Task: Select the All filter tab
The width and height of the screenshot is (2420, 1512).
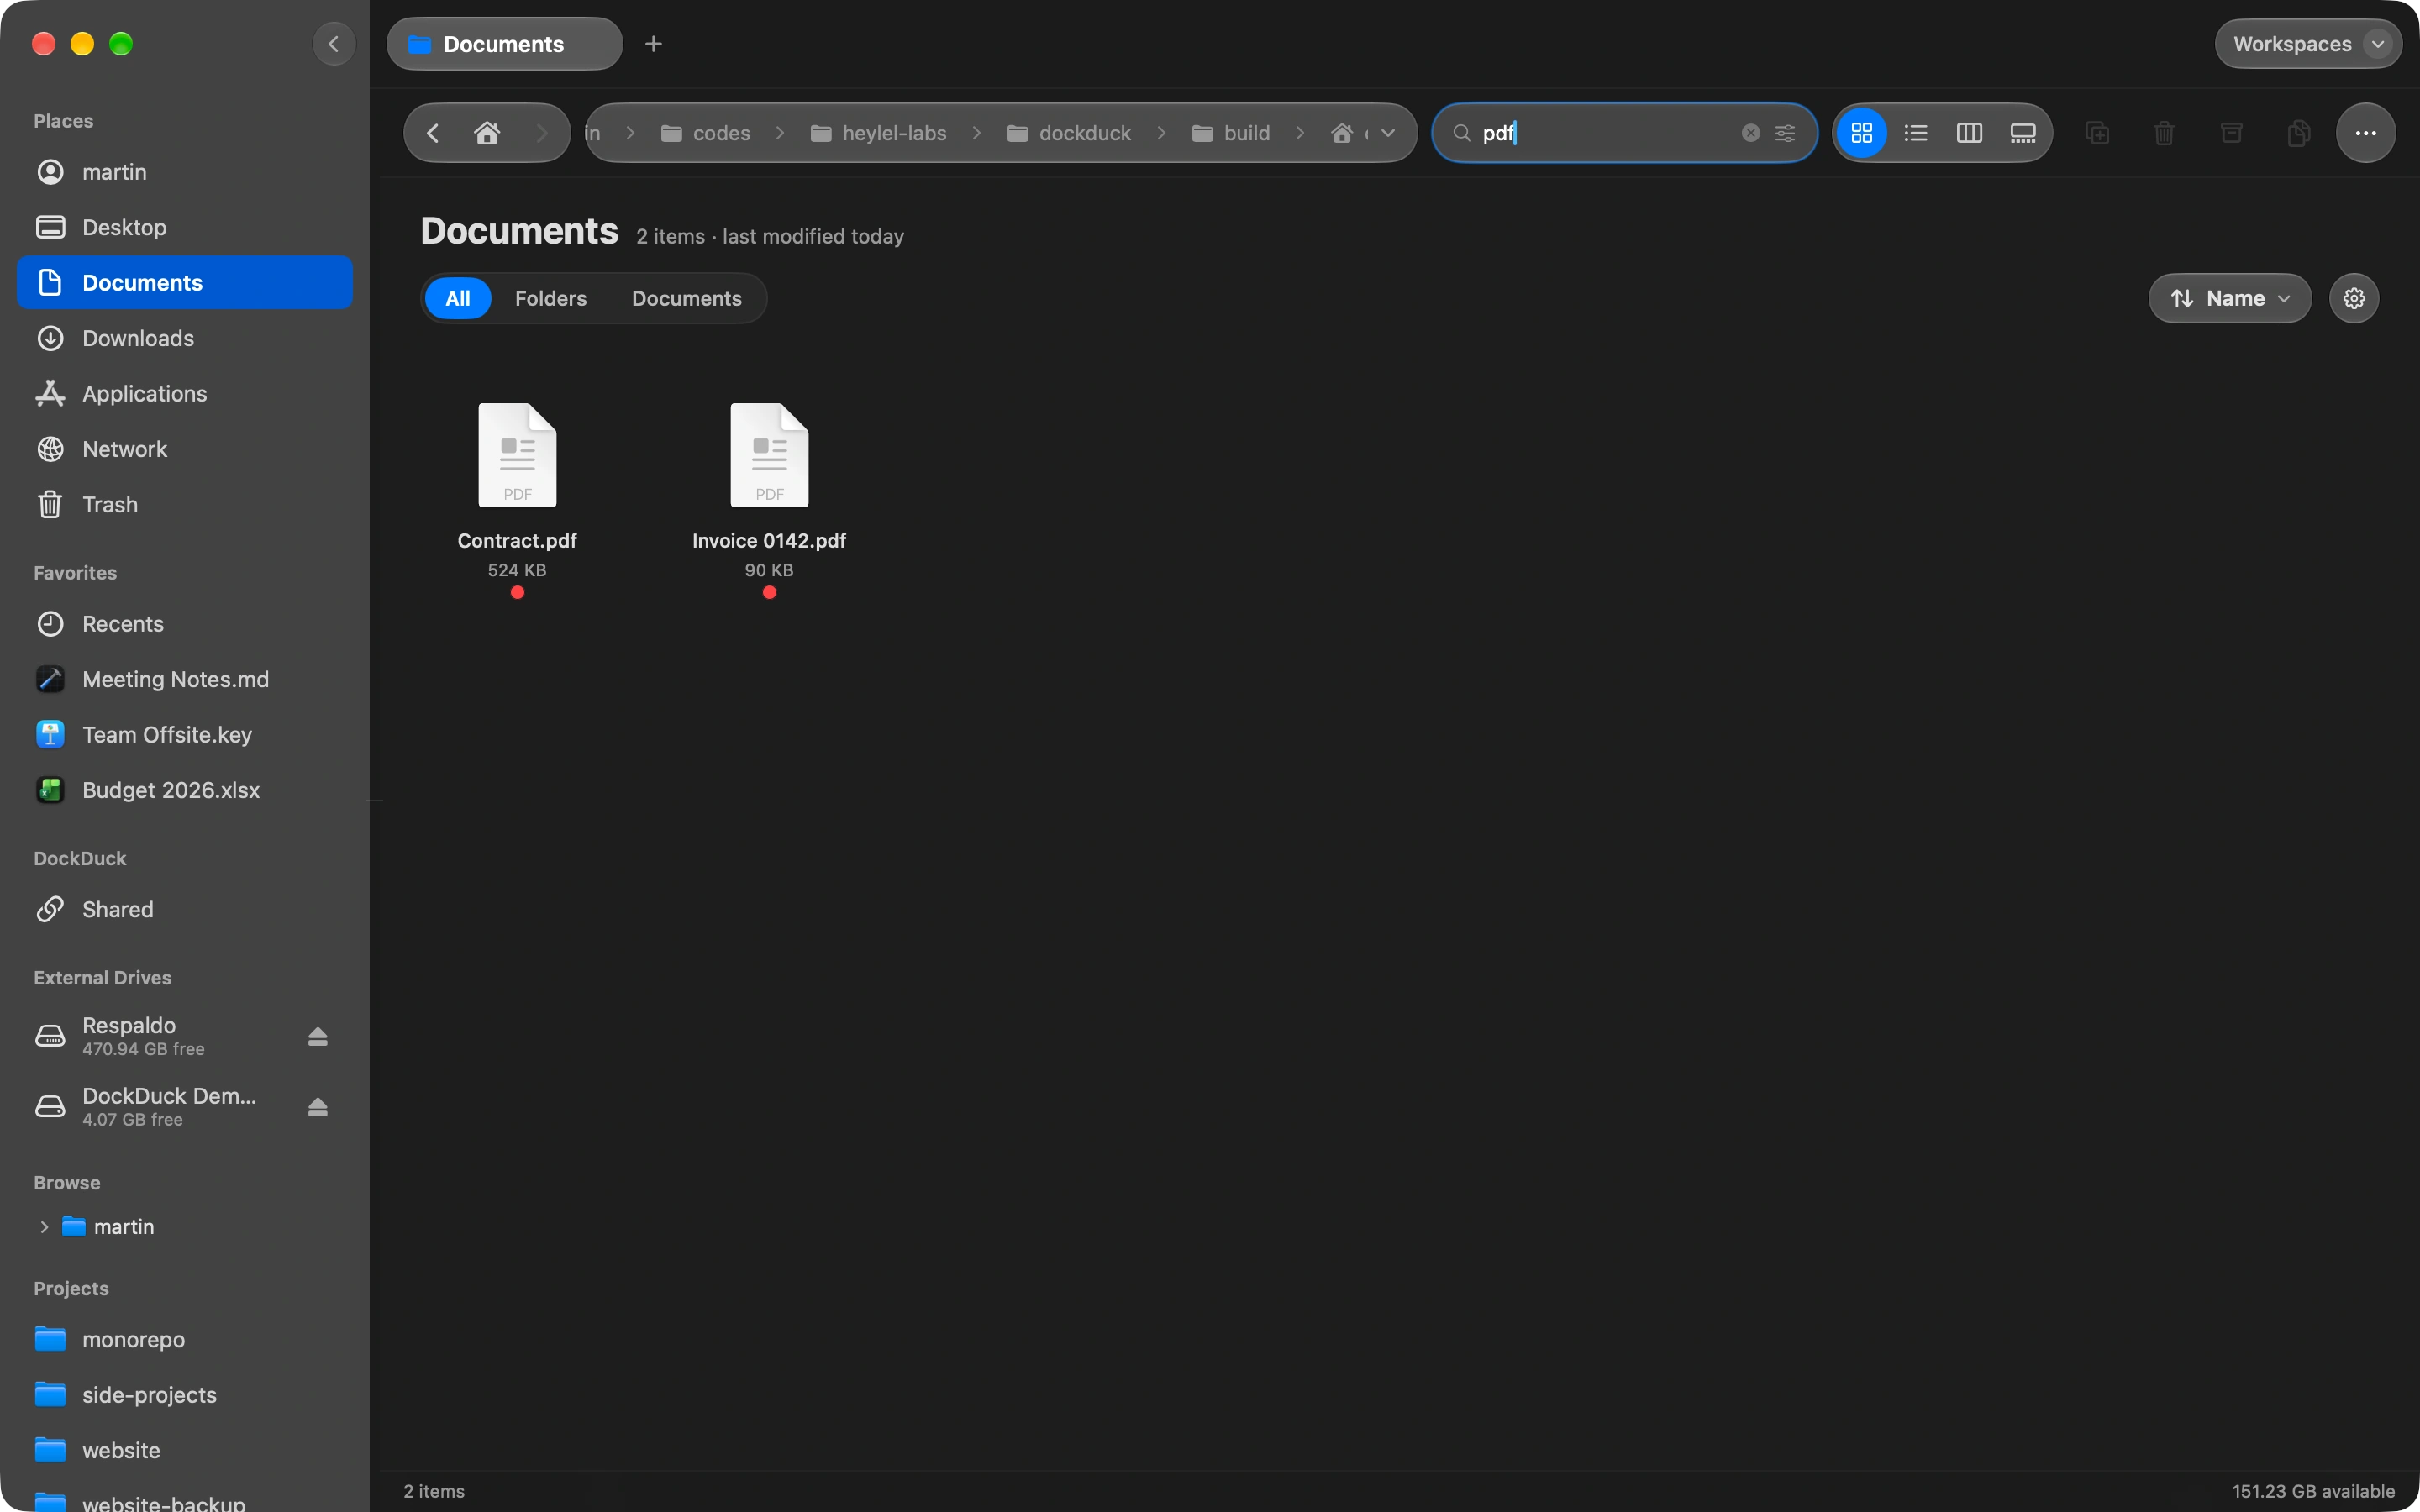Action: [458, 298]
